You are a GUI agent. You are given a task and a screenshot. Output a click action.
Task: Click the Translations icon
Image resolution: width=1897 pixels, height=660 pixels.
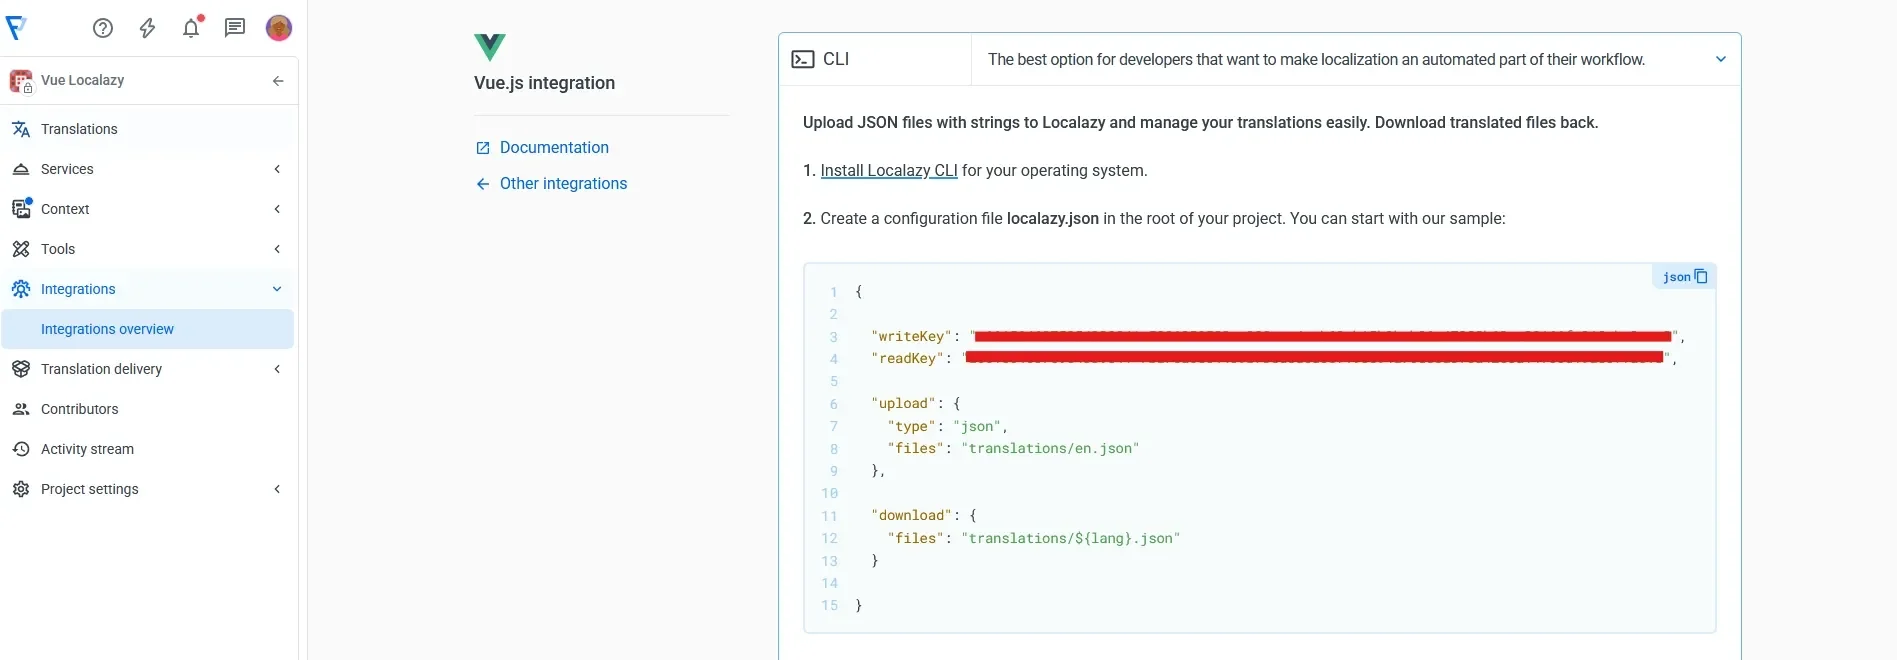point(21,129)
